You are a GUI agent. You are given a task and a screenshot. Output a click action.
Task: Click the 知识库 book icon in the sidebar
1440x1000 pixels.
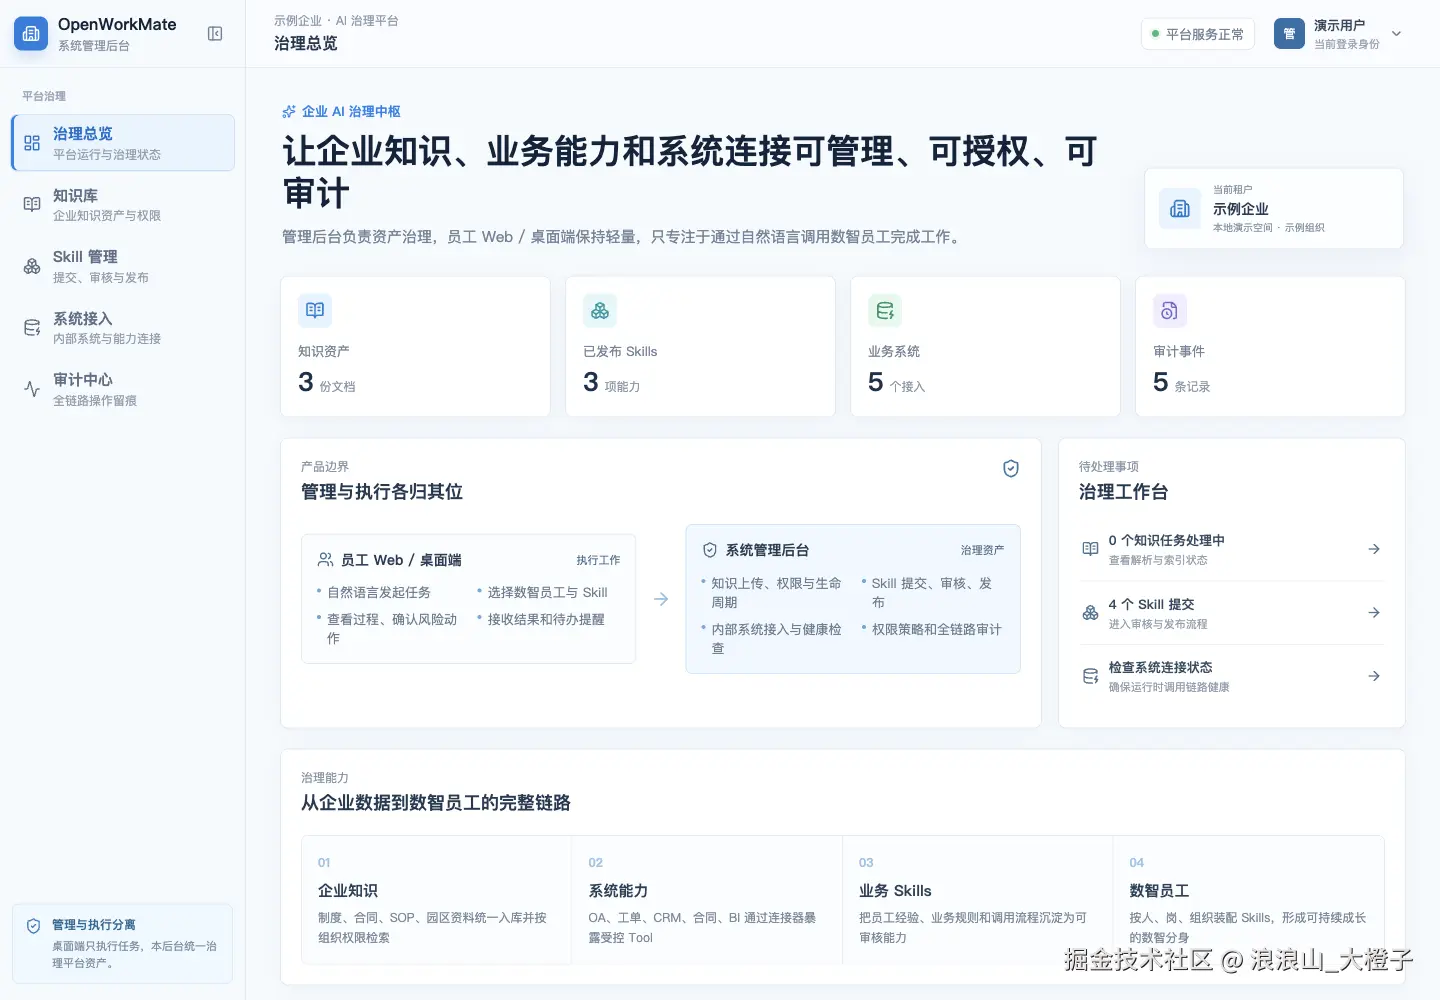[x=32, y=204]
